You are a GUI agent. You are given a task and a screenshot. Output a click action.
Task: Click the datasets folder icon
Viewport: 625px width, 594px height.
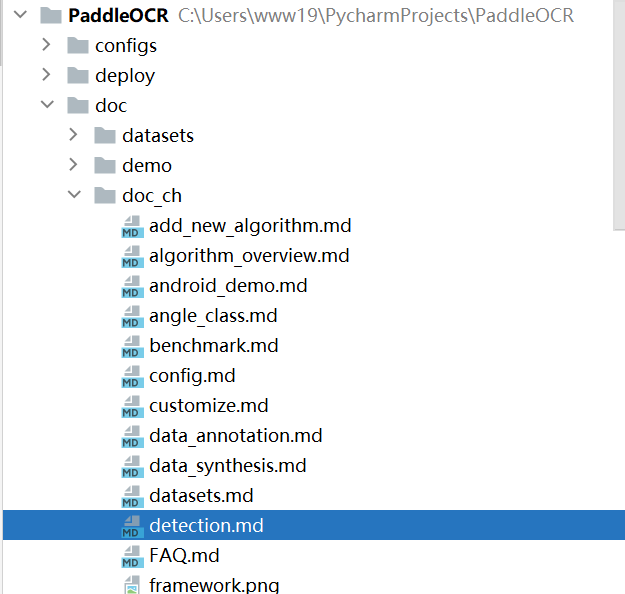[105, 136]
